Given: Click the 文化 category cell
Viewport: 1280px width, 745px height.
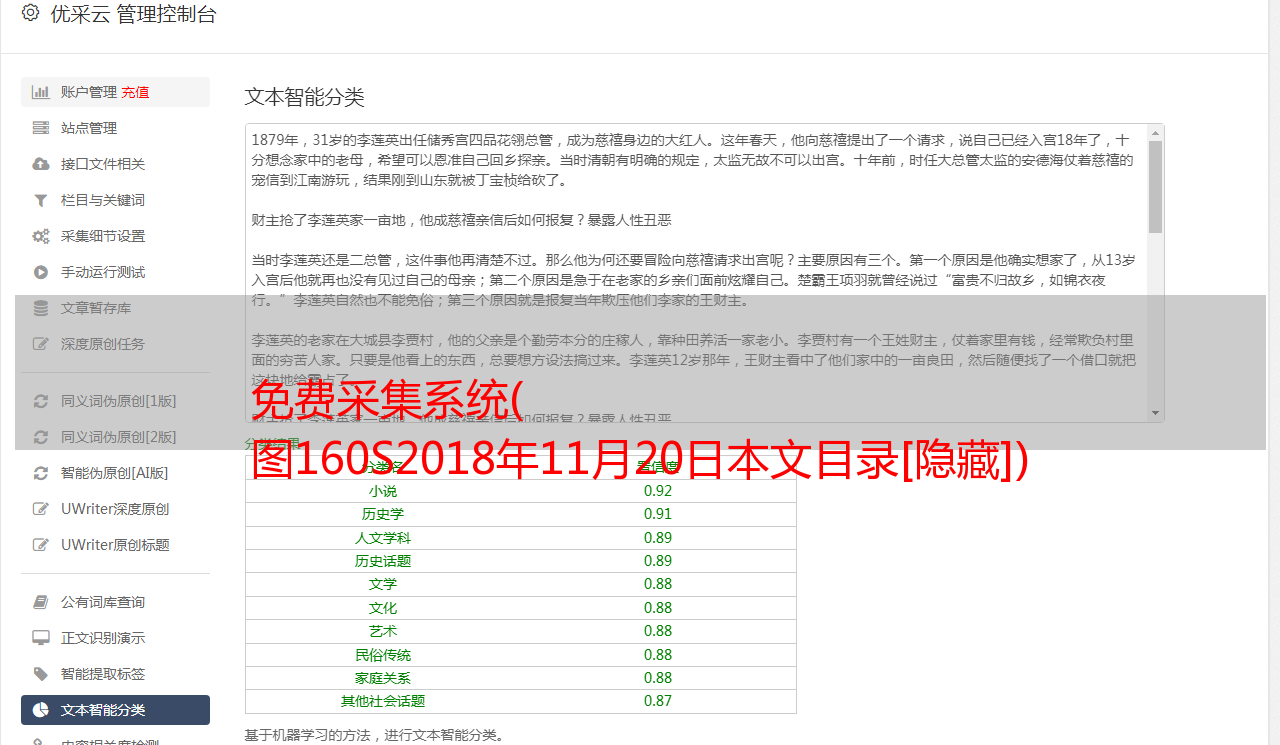Looking at the screenshot, I should click(383, 608).
